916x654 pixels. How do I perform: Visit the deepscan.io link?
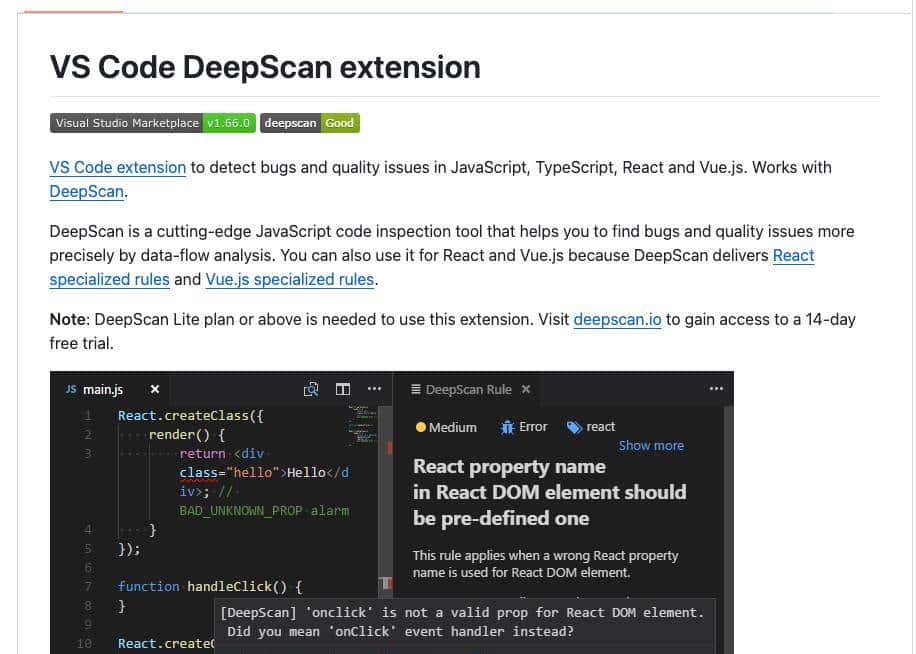pyautogui.click(x=617, y=319)
